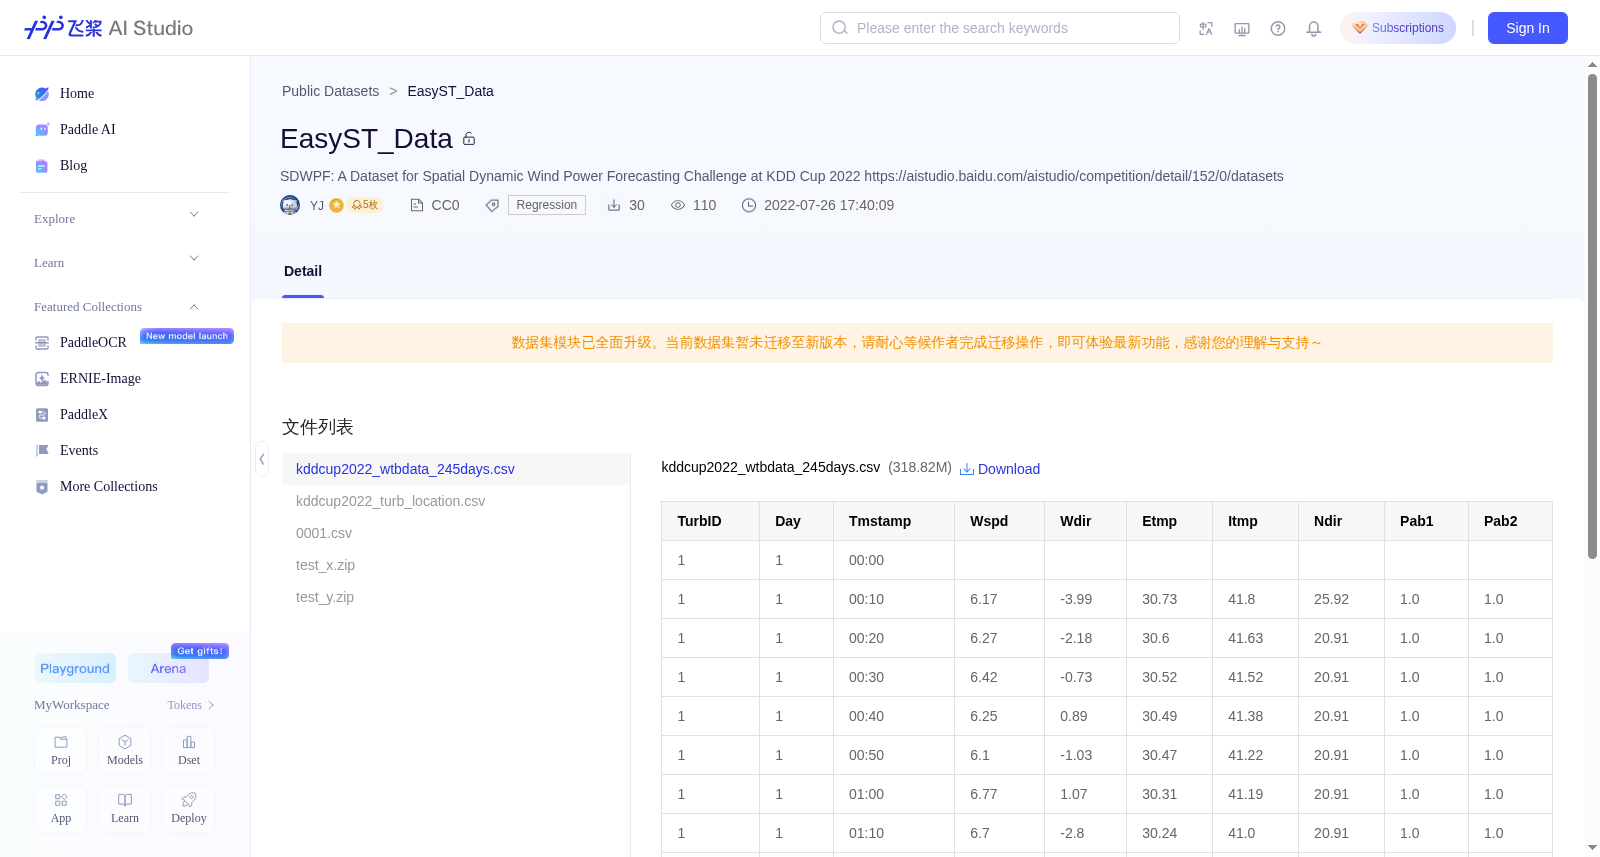Click the page vertical scrollbar thumb
1600x857 pixels.
coord(1592,315)
